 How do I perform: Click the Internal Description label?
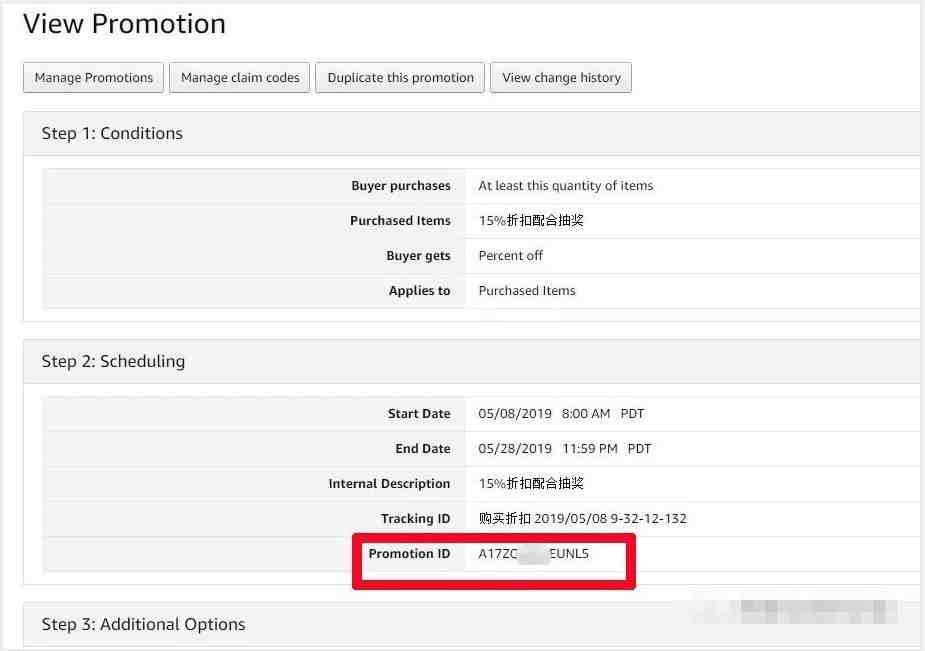(x=389, y=484)
